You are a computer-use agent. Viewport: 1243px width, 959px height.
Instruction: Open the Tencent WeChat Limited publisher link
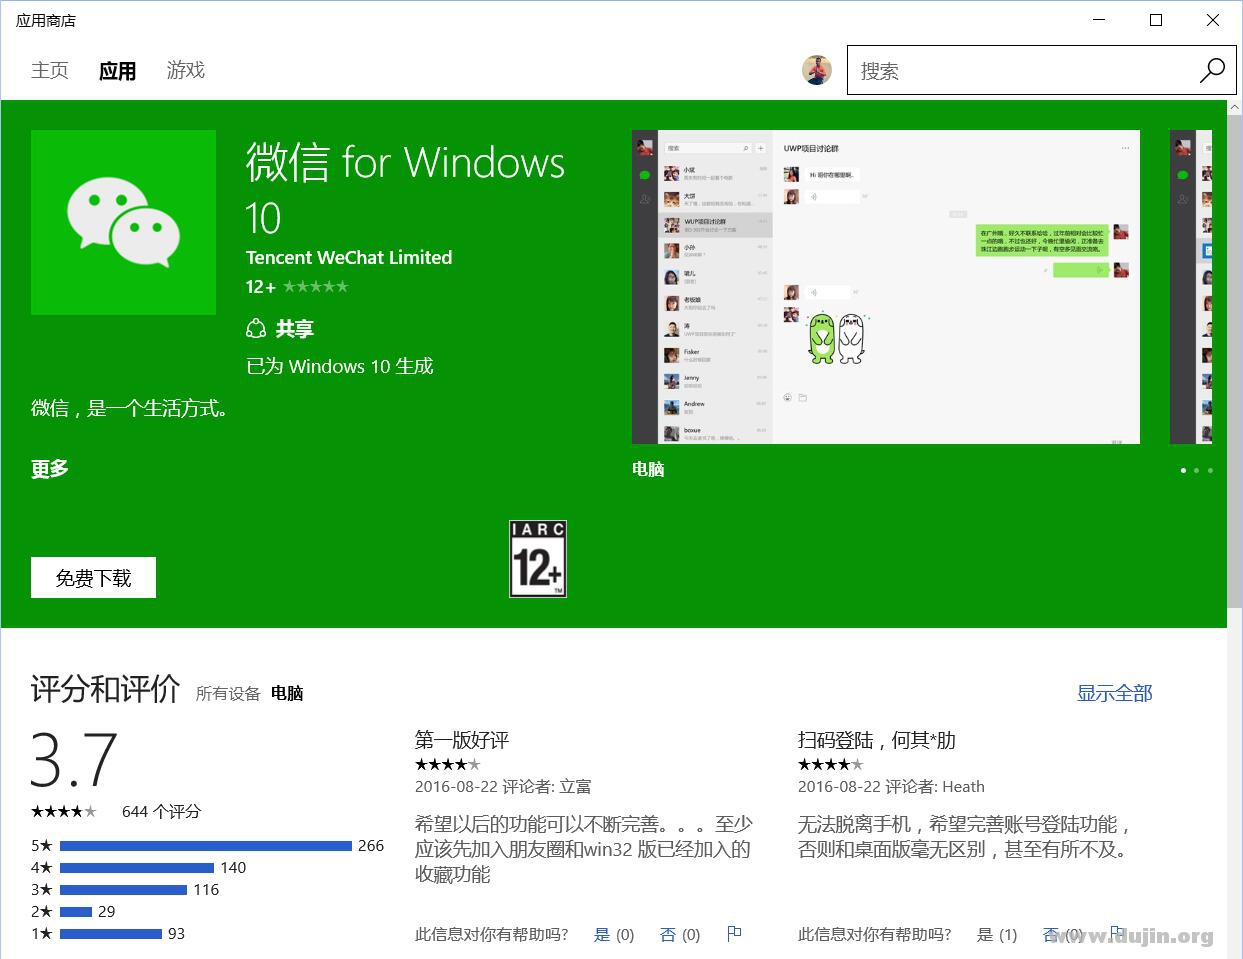pos(349,257)
